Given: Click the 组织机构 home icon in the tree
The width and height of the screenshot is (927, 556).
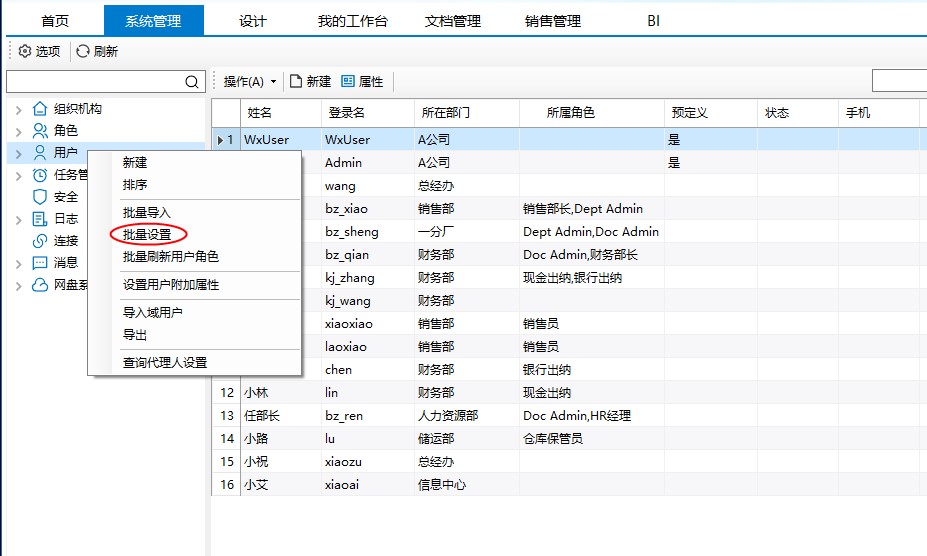Looking at the screenshot, I should click(x=40, y=109).
